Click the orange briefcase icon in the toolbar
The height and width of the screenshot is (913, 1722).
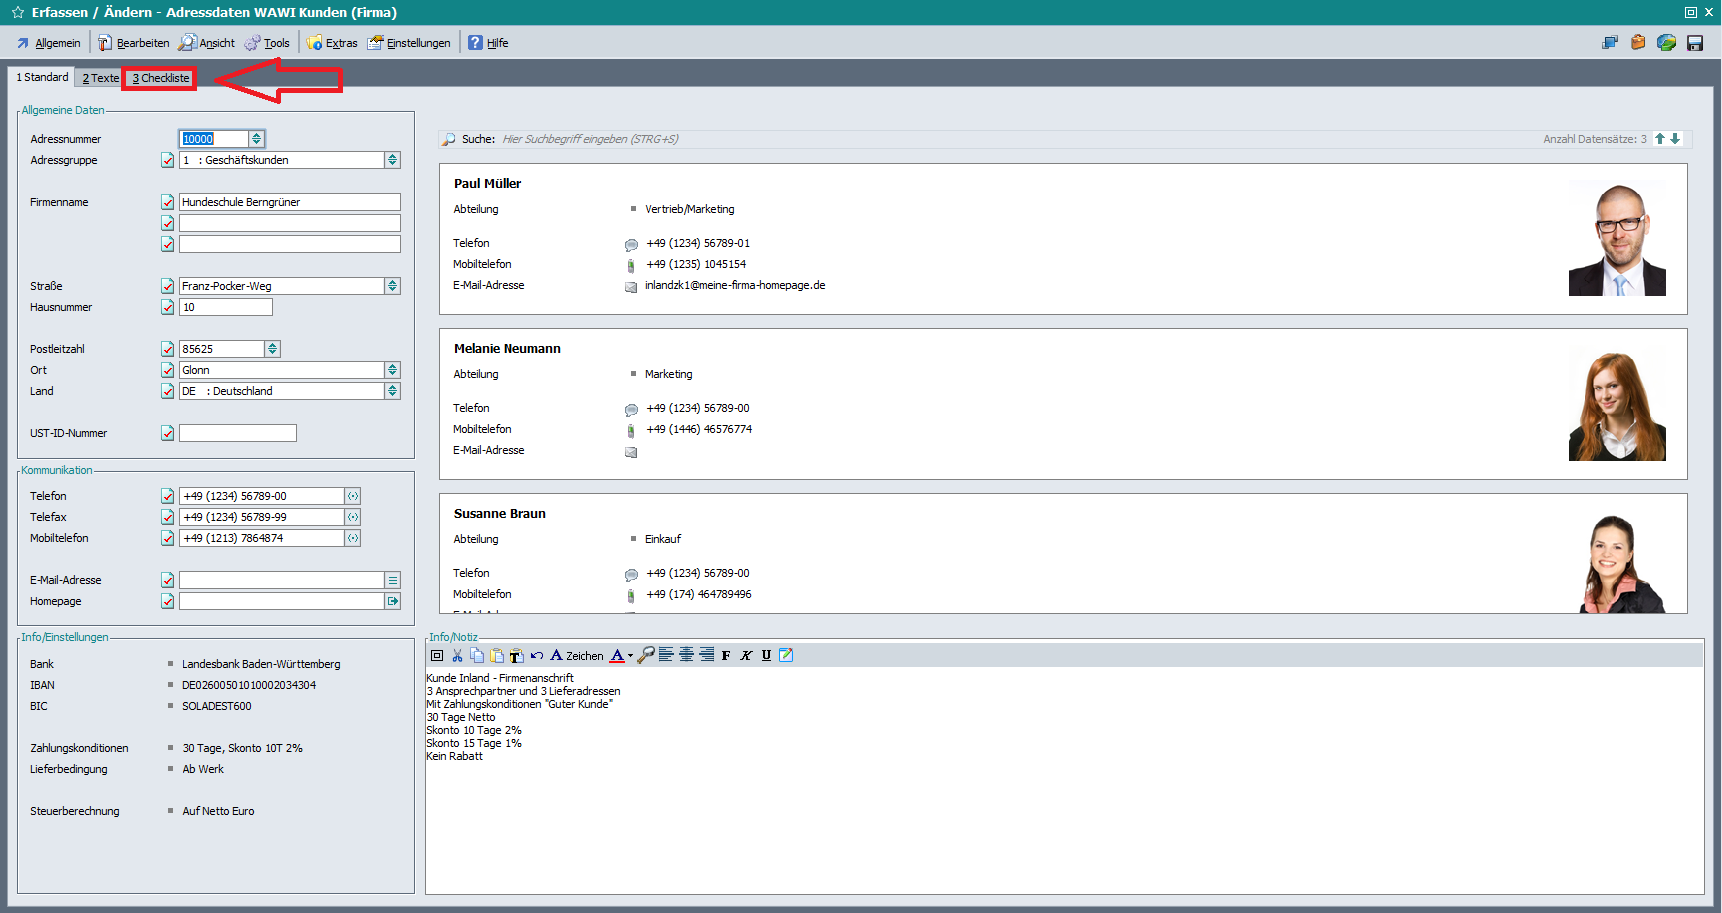[1638, 43]
